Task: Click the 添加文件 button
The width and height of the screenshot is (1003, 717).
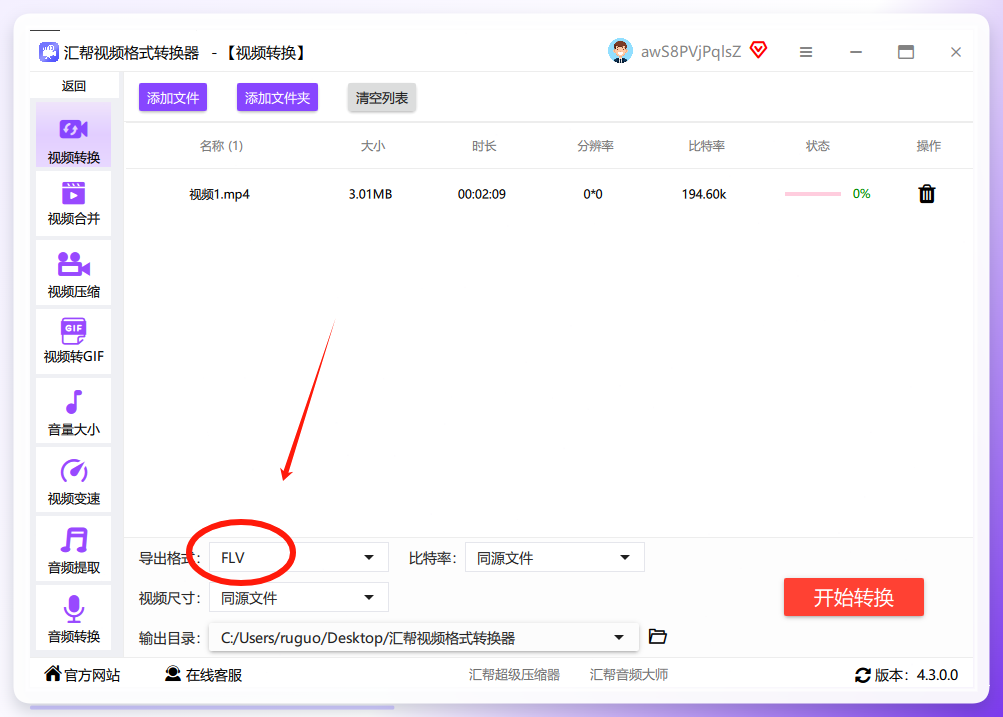Action: [x=173, y=97]
